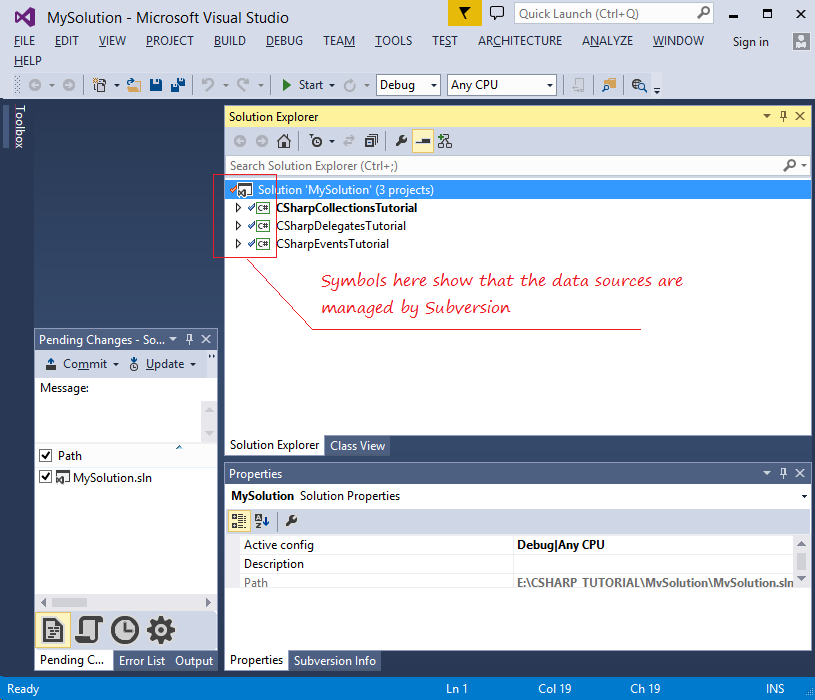Close the Pending Changes panel
815x700 pixels.
pos(206,339)
